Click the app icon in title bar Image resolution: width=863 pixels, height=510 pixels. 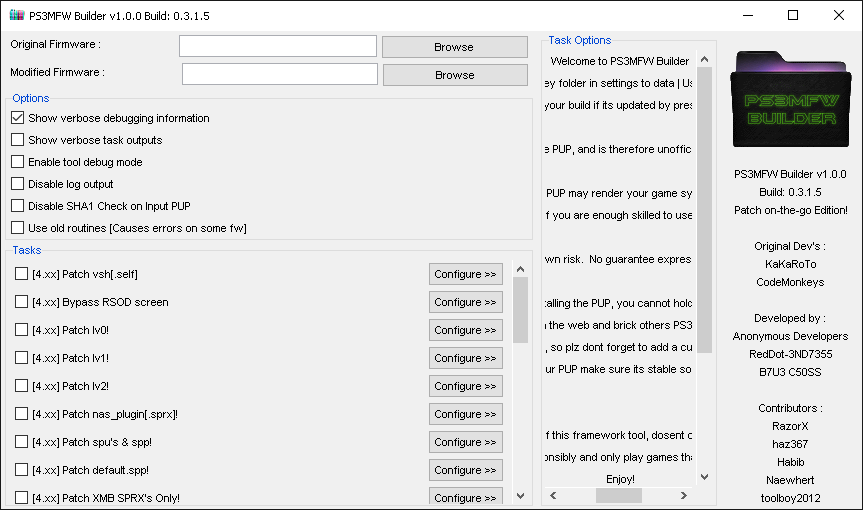pyautogui.click(x=17, y=15)
